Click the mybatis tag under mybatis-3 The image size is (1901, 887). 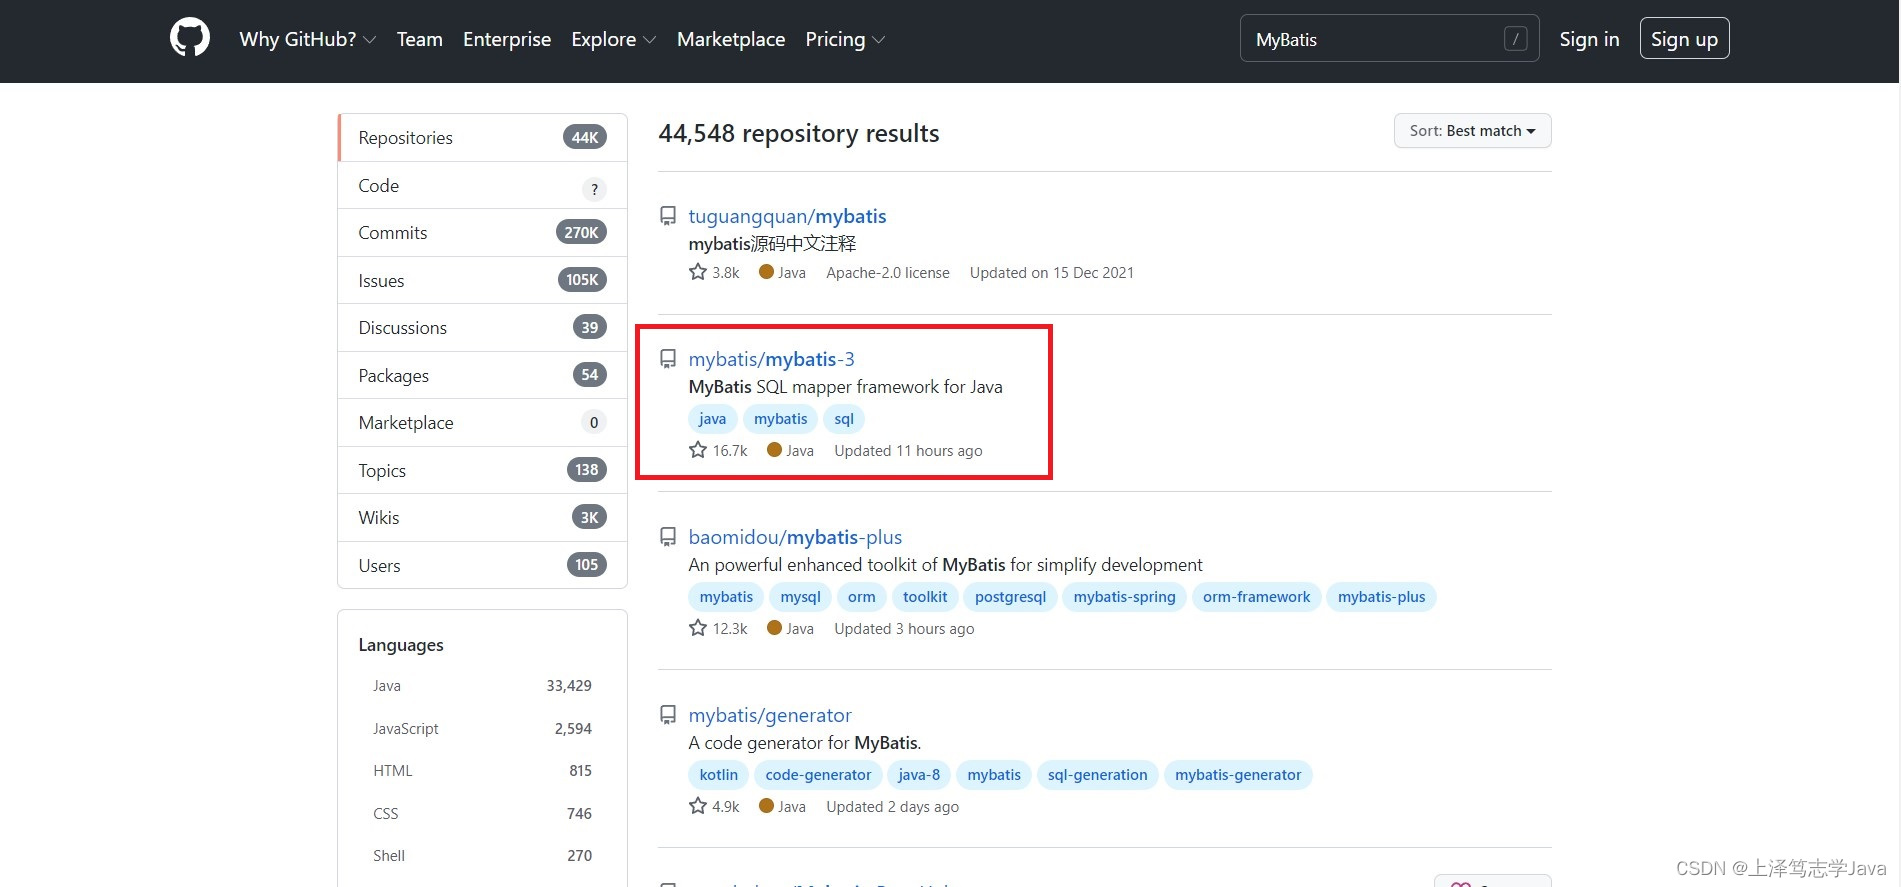(x=780, y=419)
